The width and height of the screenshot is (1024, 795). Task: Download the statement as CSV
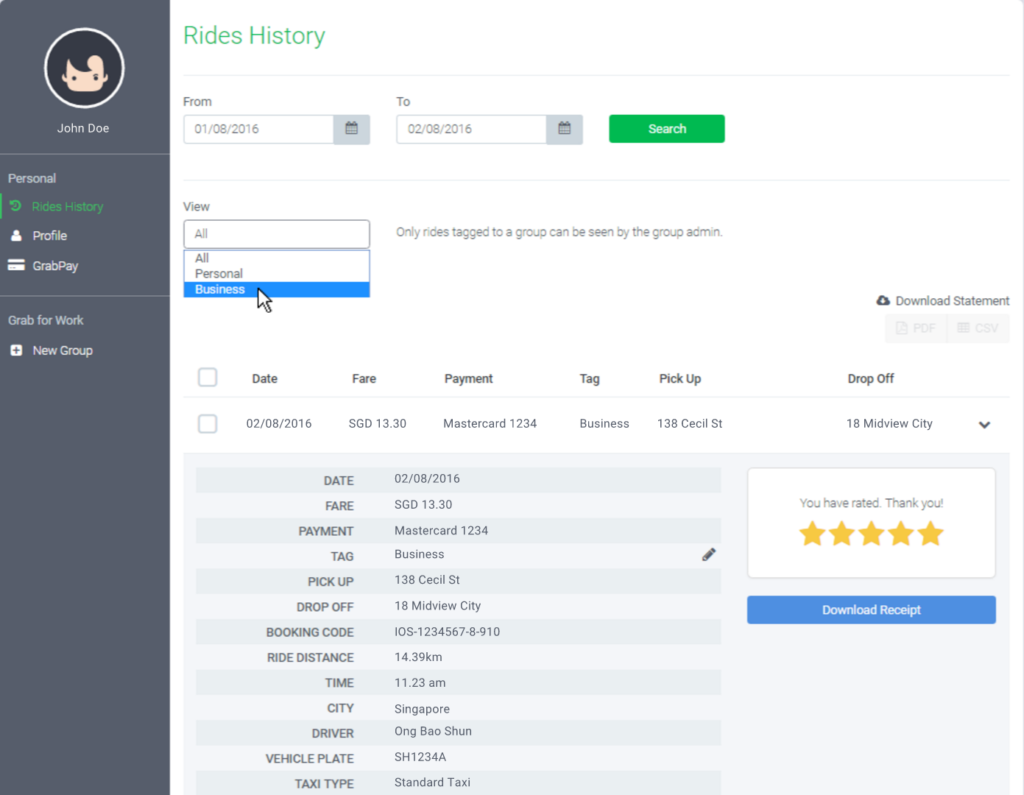coord(978,328)
